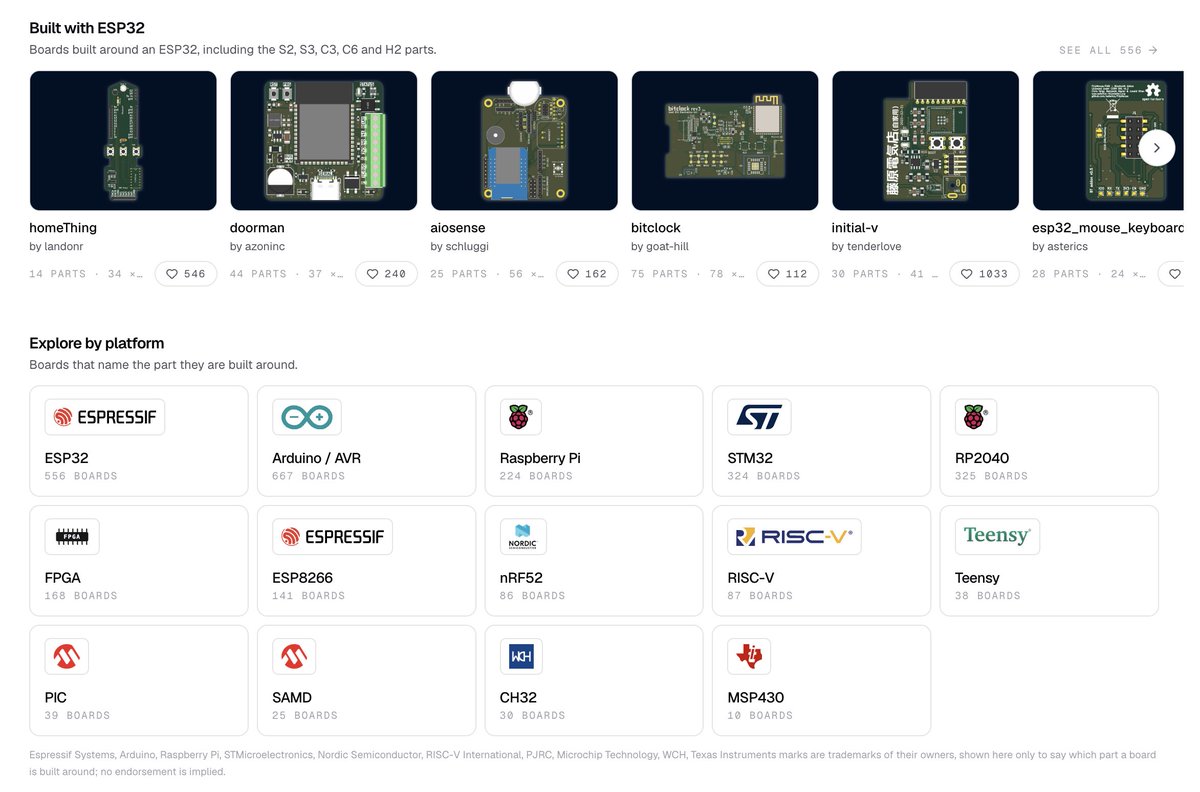Select the RISC-V platform name
Screen dimensions: 1200x792
(751, 578)
